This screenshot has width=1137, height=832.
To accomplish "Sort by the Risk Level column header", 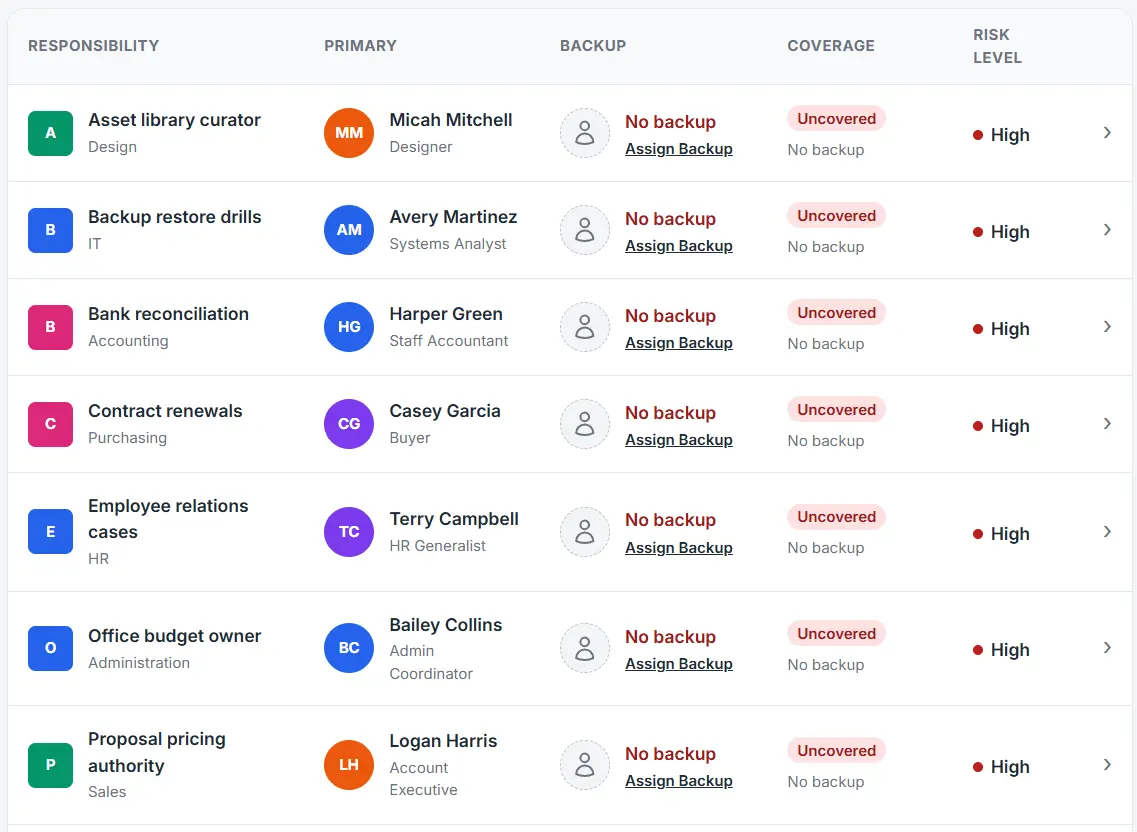I will tap(997, 46).
